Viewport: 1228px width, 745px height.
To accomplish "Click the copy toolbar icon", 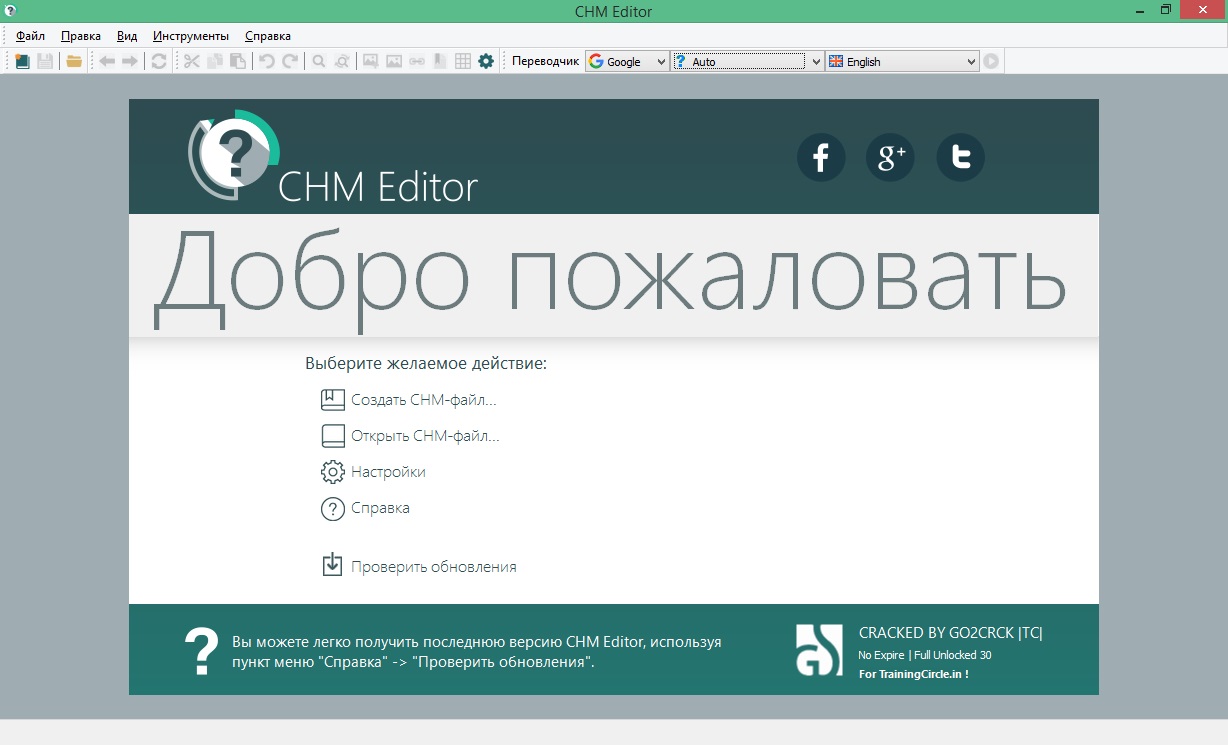I will 214,61.
